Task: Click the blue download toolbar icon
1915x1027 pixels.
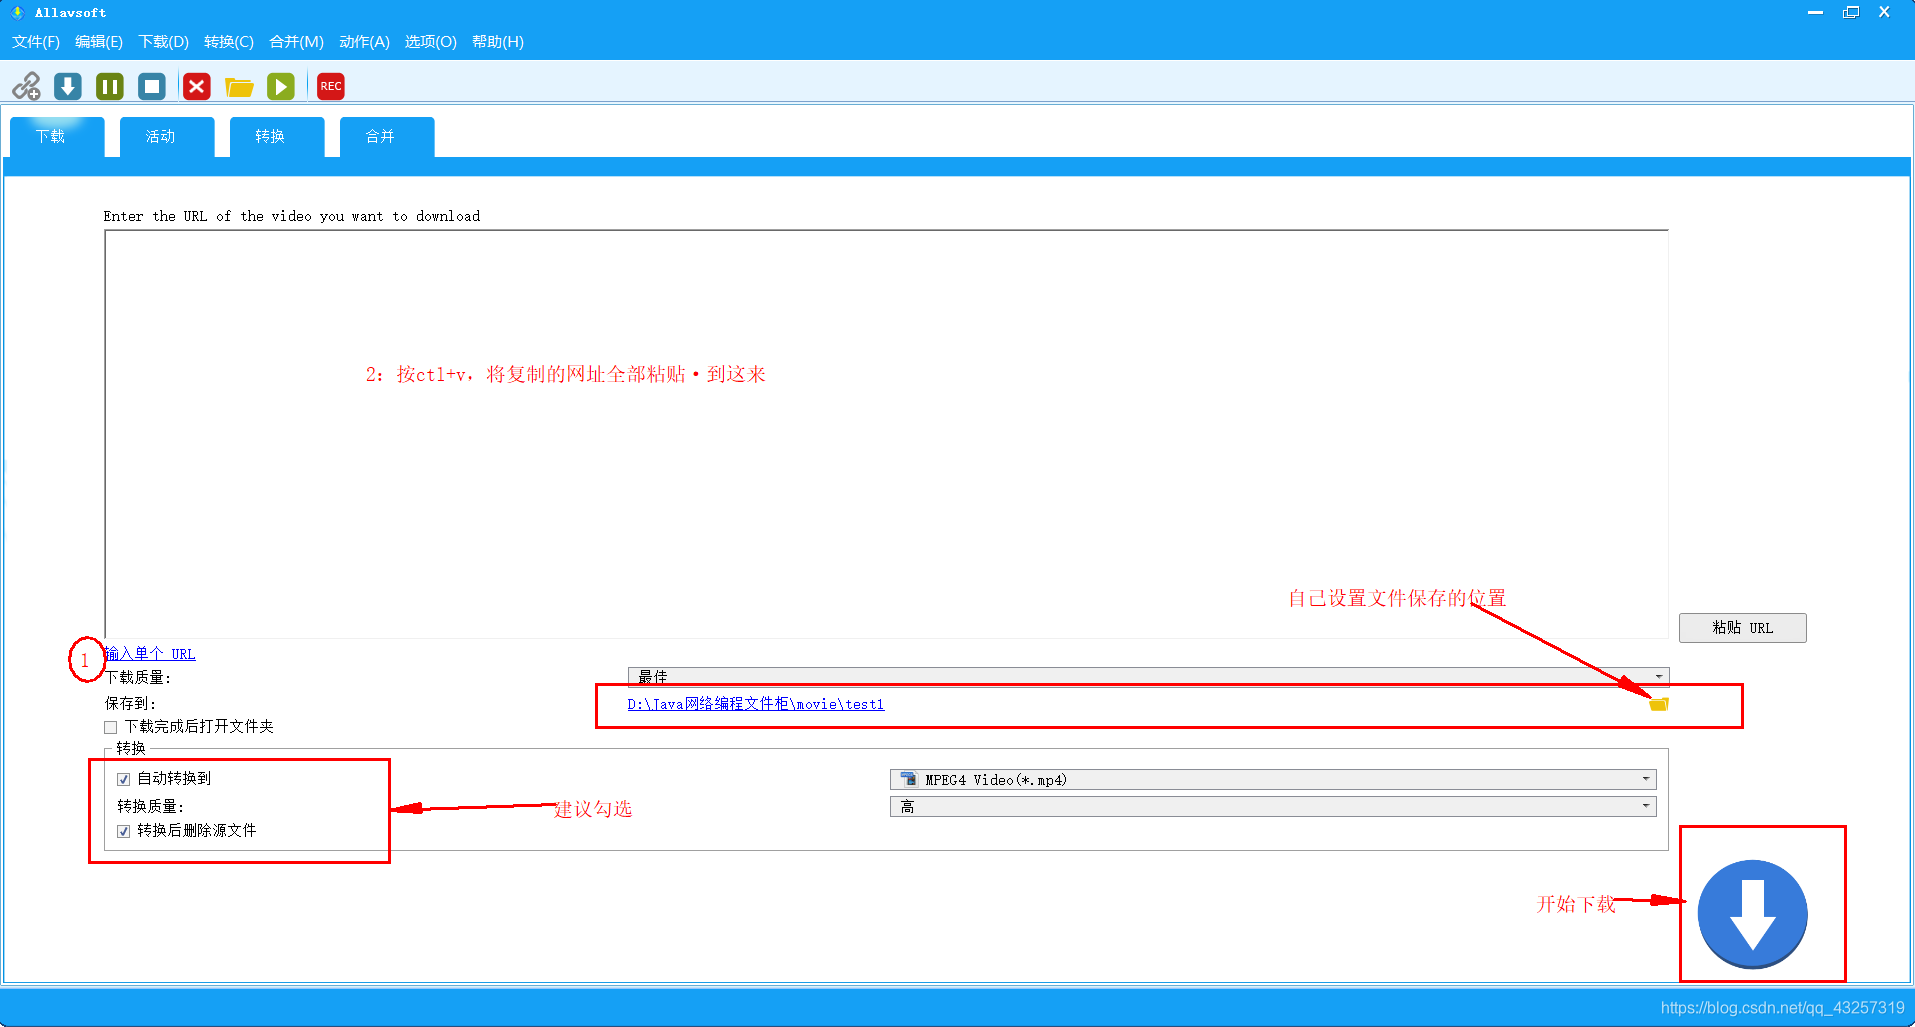Action: [x=68, y=86]
